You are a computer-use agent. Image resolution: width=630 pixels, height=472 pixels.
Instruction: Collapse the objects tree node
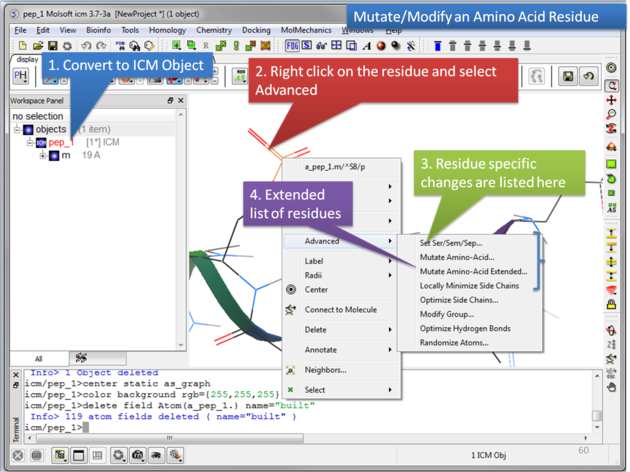(x=16, y=130)
